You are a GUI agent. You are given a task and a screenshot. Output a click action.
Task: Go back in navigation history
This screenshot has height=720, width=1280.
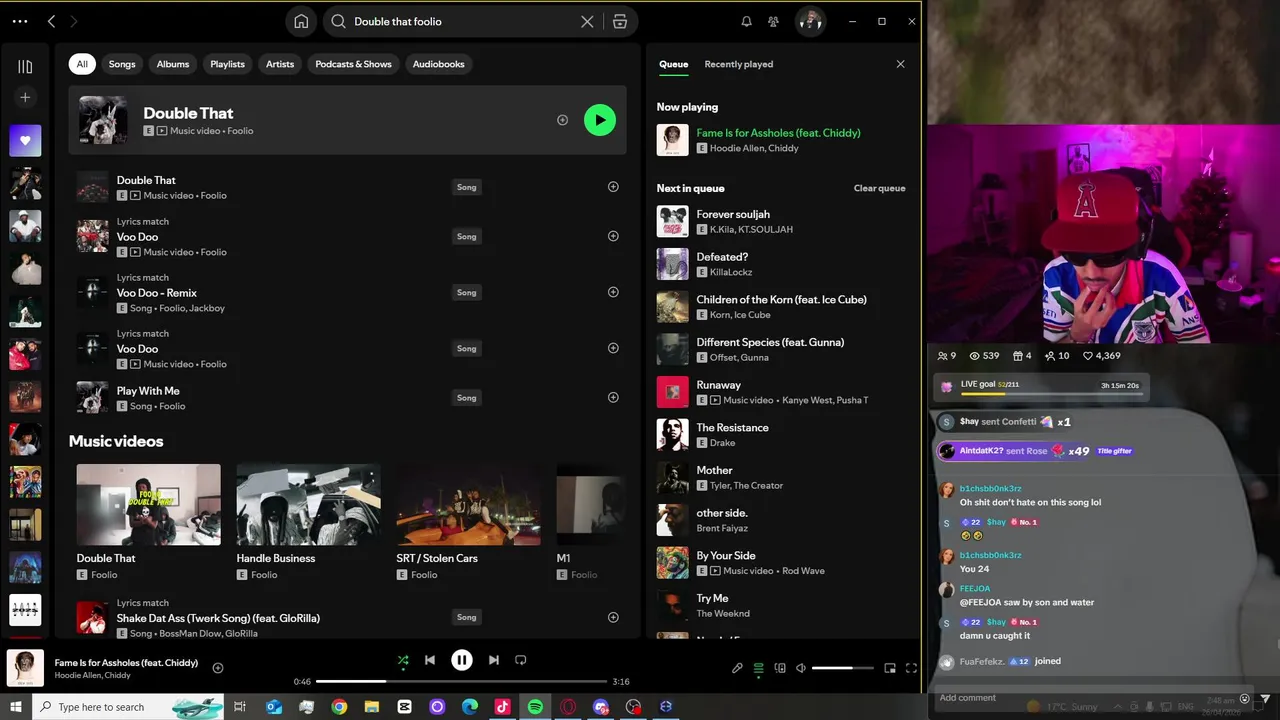point(51,21)
